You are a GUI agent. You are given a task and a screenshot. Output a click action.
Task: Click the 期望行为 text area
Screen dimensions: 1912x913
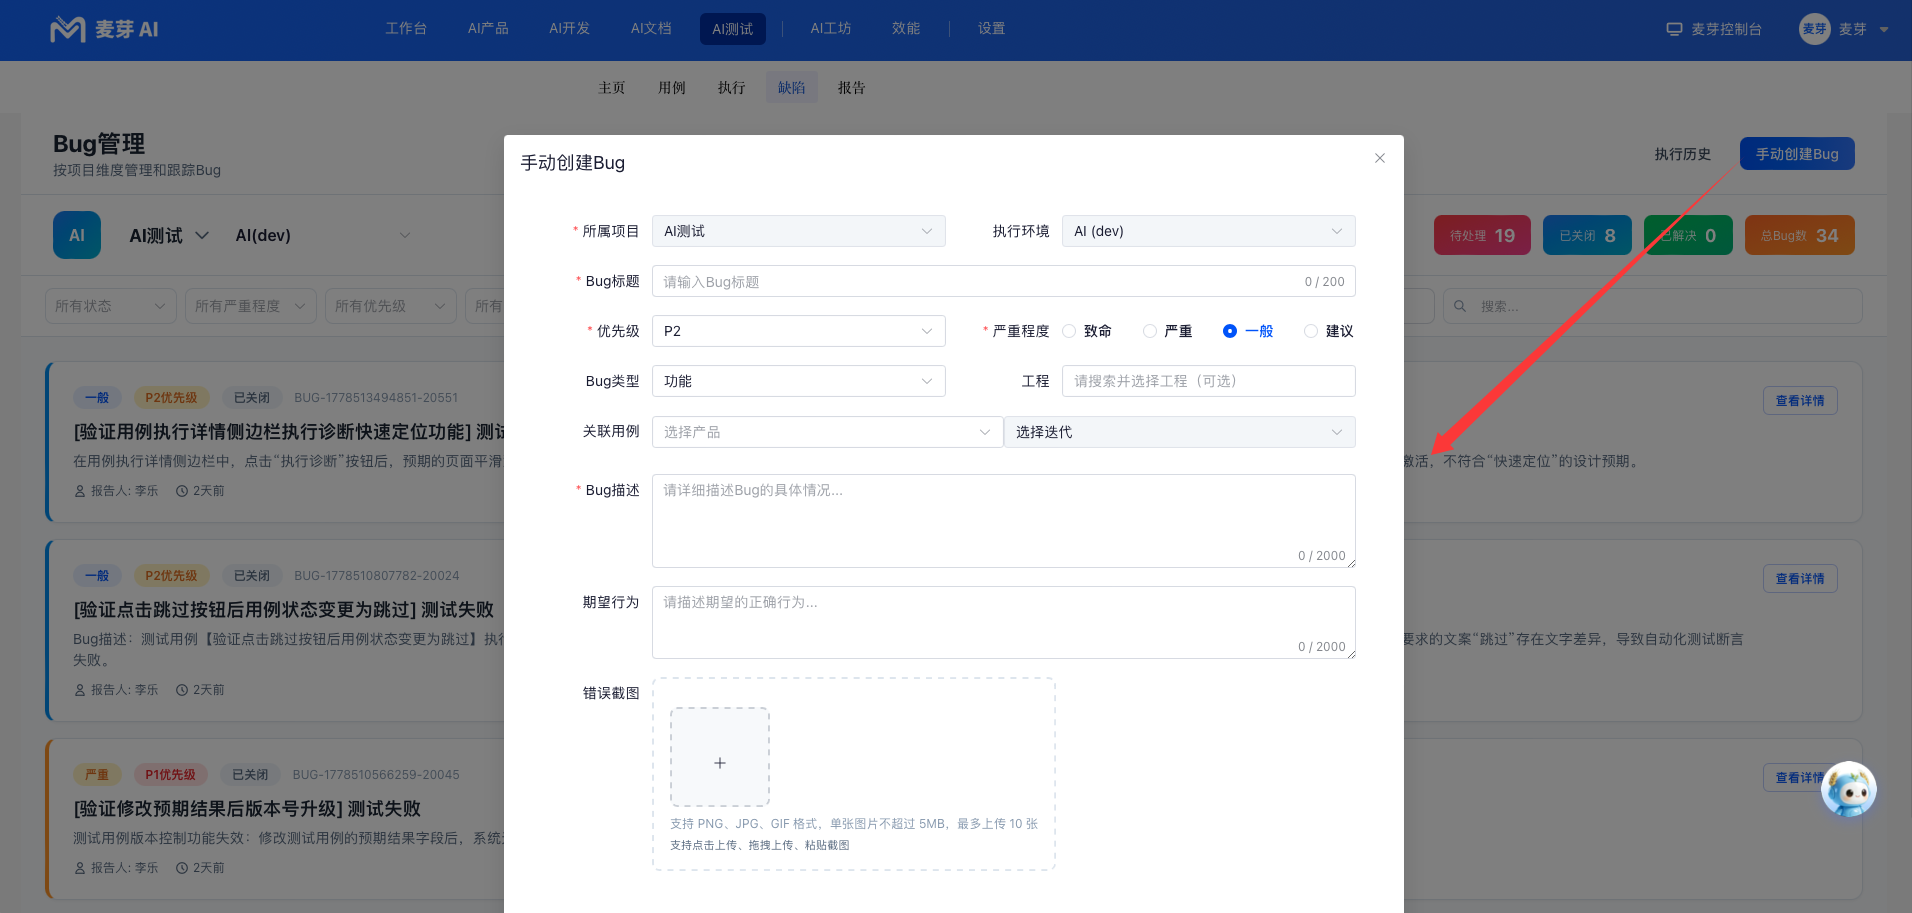click(1004, 622)
